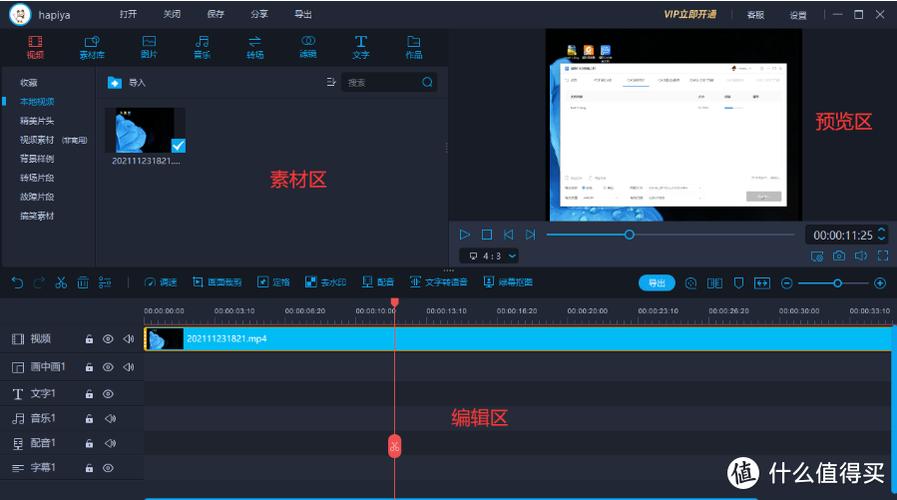Enter fullscreen preview

[883, 256]
